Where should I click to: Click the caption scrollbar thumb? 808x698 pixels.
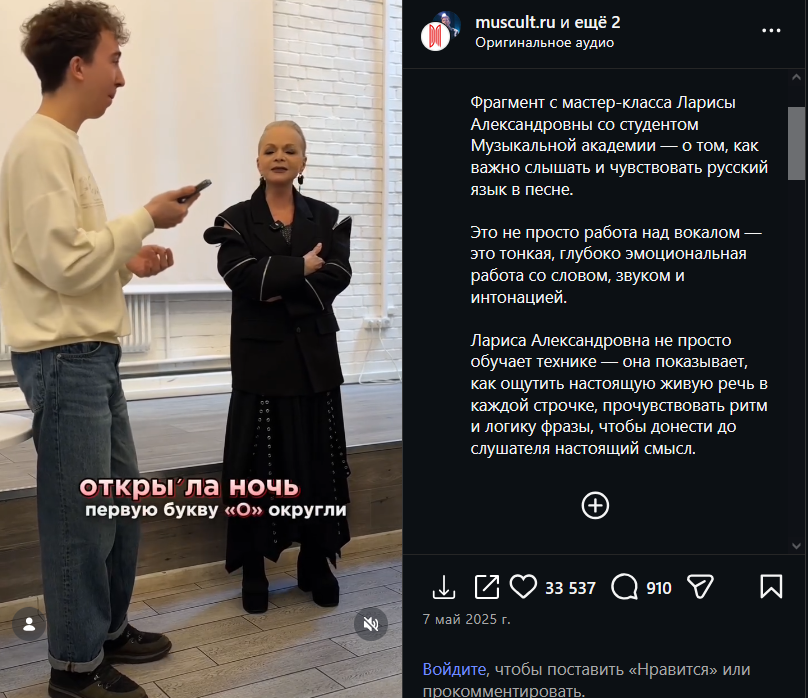click(x=796, y=143)
